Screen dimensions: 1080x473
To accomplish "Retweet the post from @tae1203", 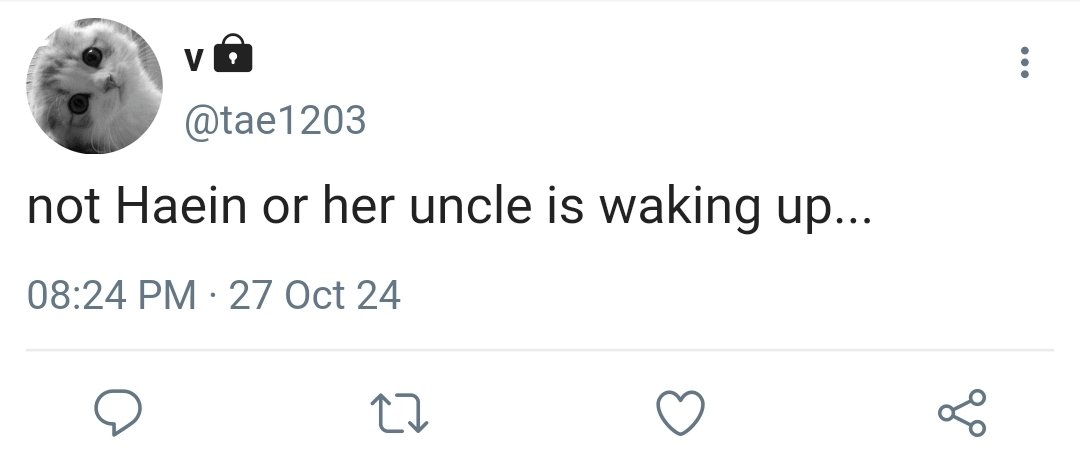I will pyautogui.click(x=399, y=413).
